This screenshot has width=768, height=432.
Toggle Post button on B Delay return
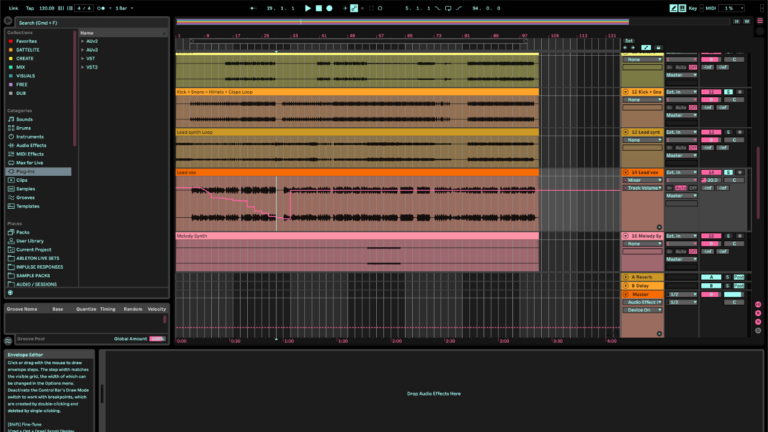point(739,286)
